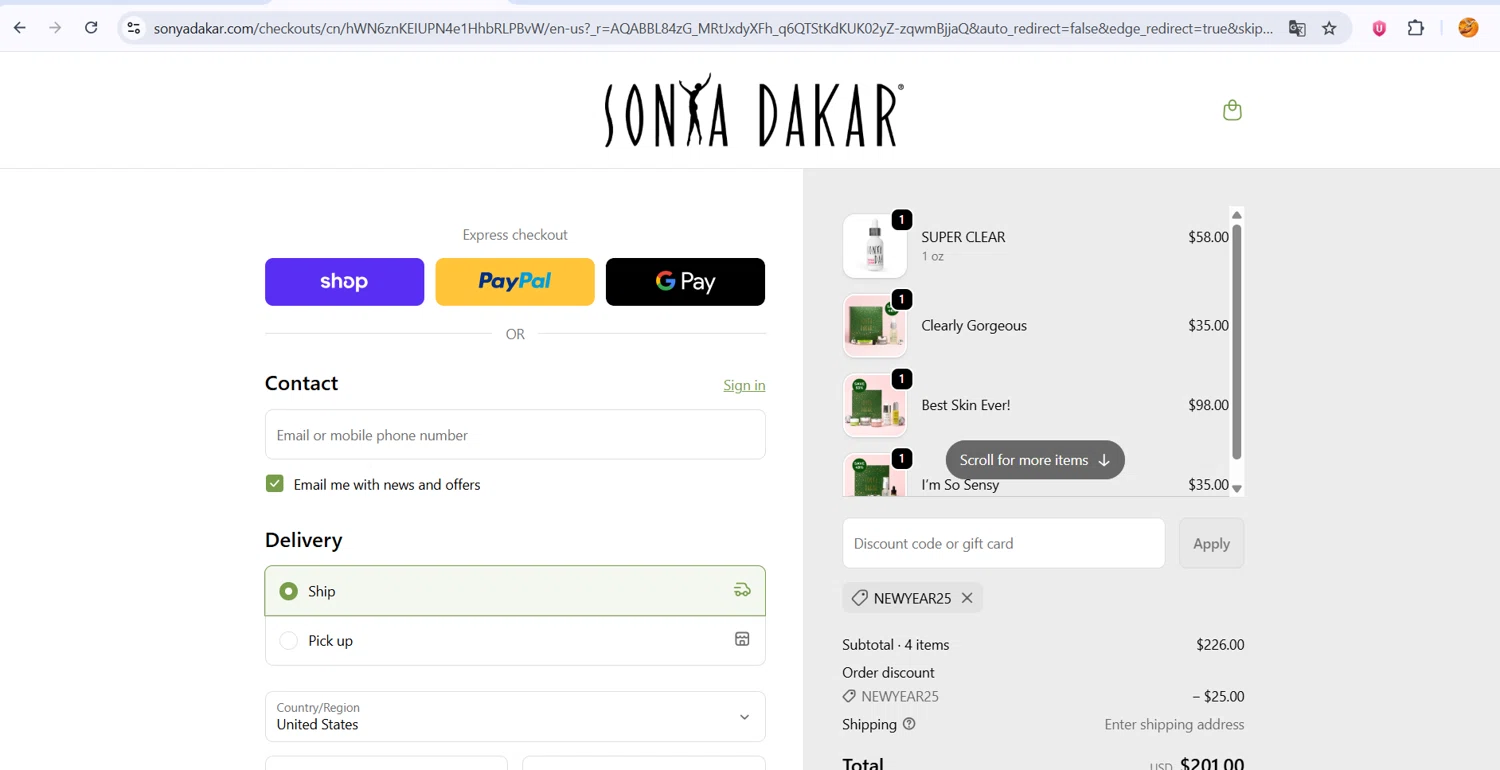This screenshot has height=770, width=1500.
Task: Click the Clearly Gorgeous product thumbnail
Action: tap(875, 326)
